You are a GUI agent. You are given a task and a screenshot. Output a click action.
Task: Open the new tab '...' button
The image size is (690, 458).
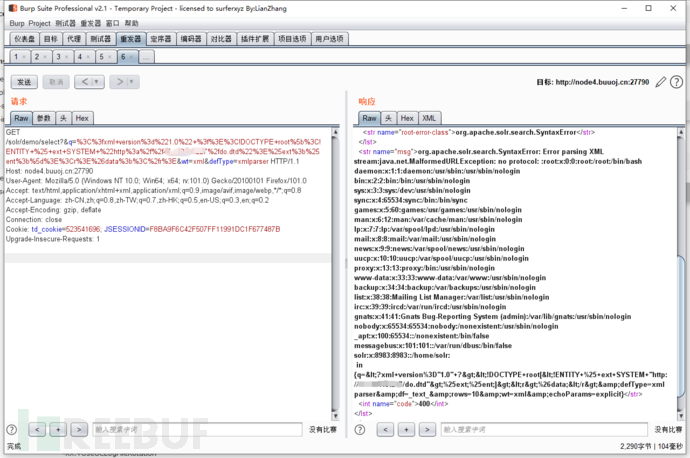(145, 57)
